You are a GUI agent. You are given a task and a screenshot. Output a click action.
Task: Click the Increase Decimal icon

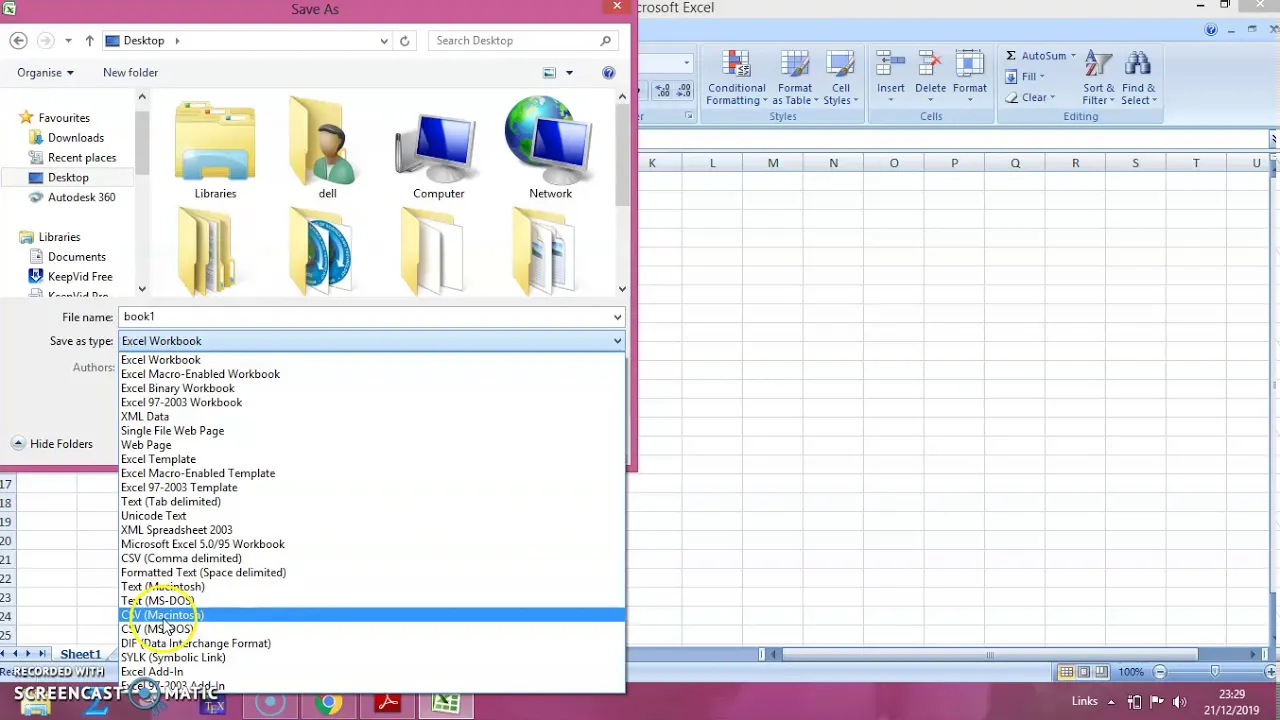[x=663, y=90]
